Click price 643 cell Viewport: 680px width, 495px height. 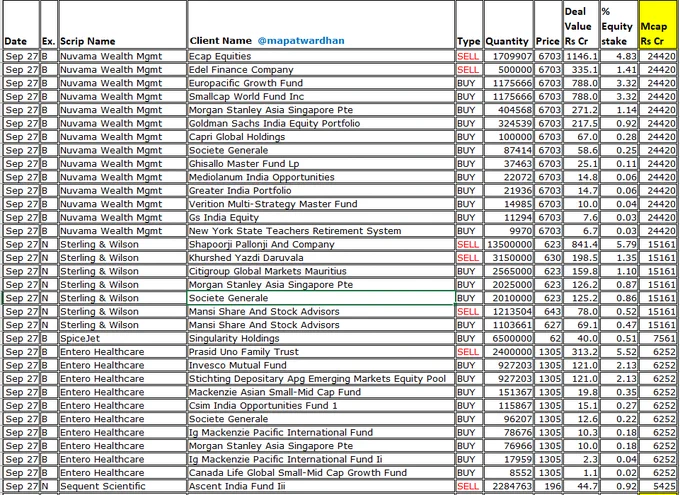548,311
